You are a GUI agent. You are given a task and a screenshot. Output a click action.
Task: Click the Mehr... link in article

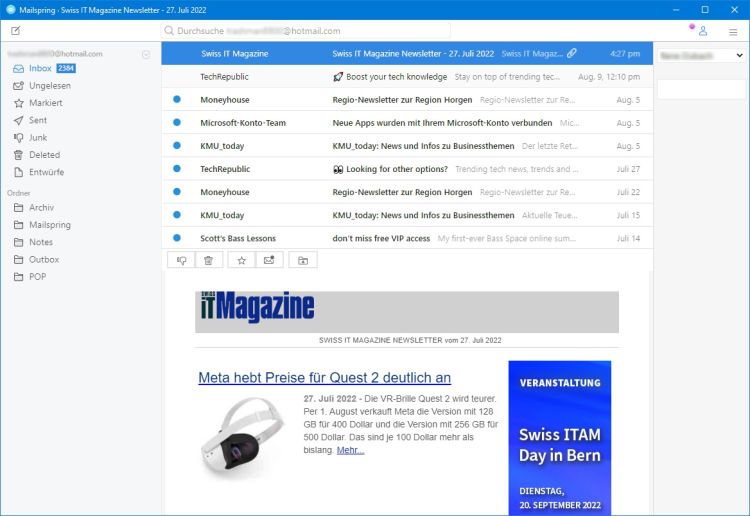(x=350, y=450)
